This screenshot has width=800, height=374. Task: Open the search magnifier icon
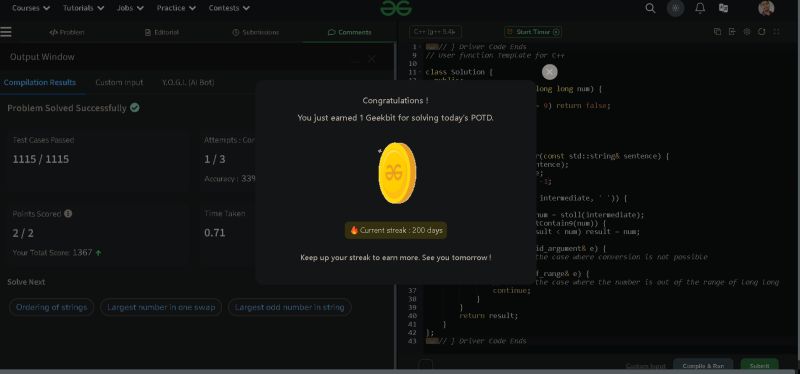click(650, 8)
